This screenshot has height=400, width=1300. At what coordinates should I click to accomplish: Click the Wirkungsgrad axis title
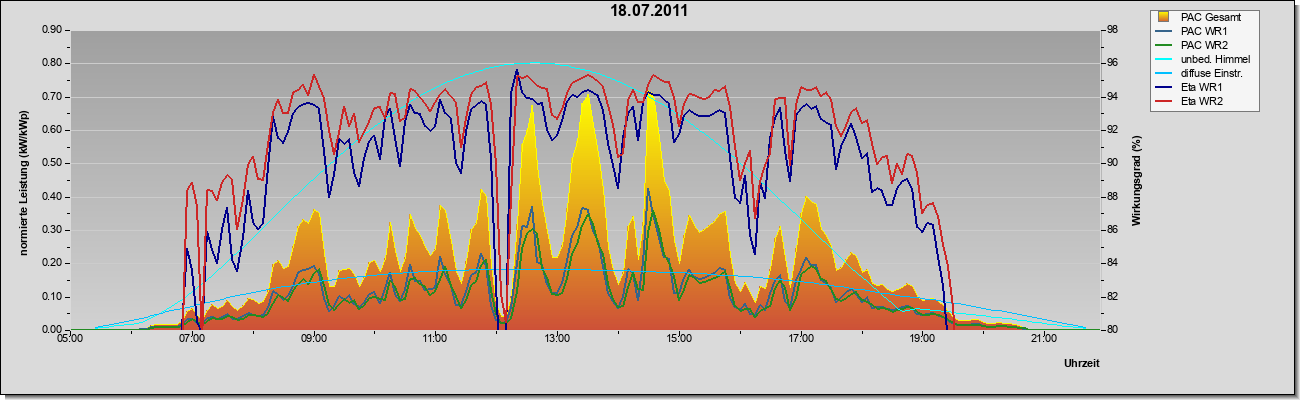coord(1137,180)
